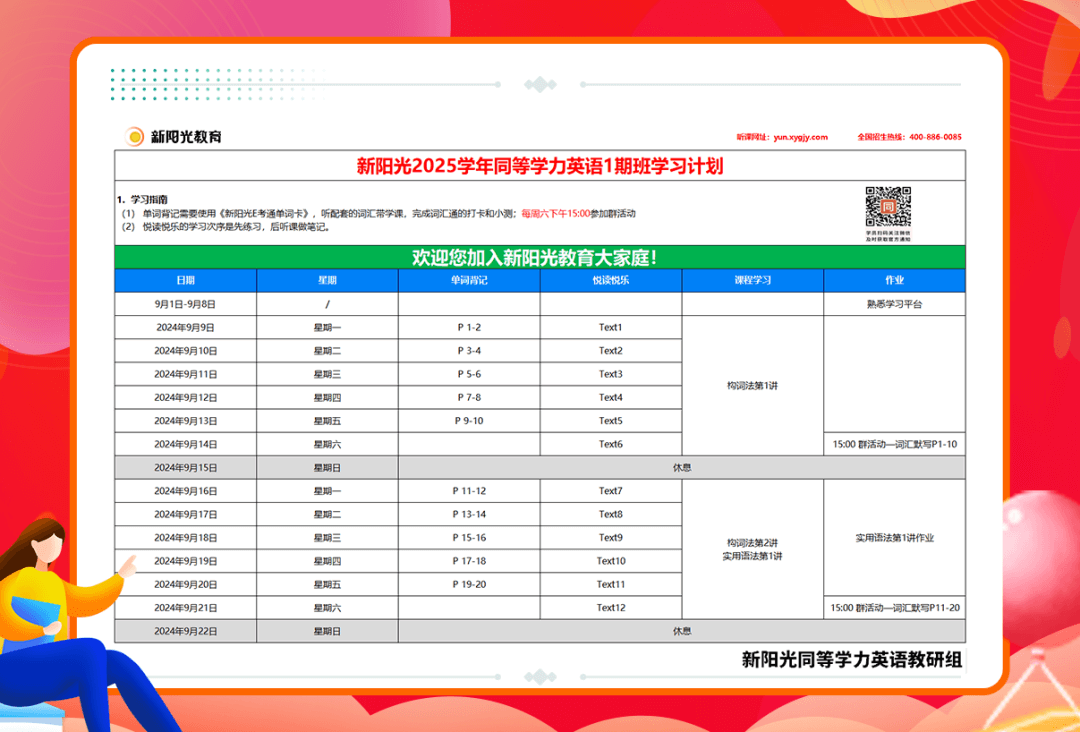
Task: Select the 2024年9月11日 date cell
Action: [186, 374]
